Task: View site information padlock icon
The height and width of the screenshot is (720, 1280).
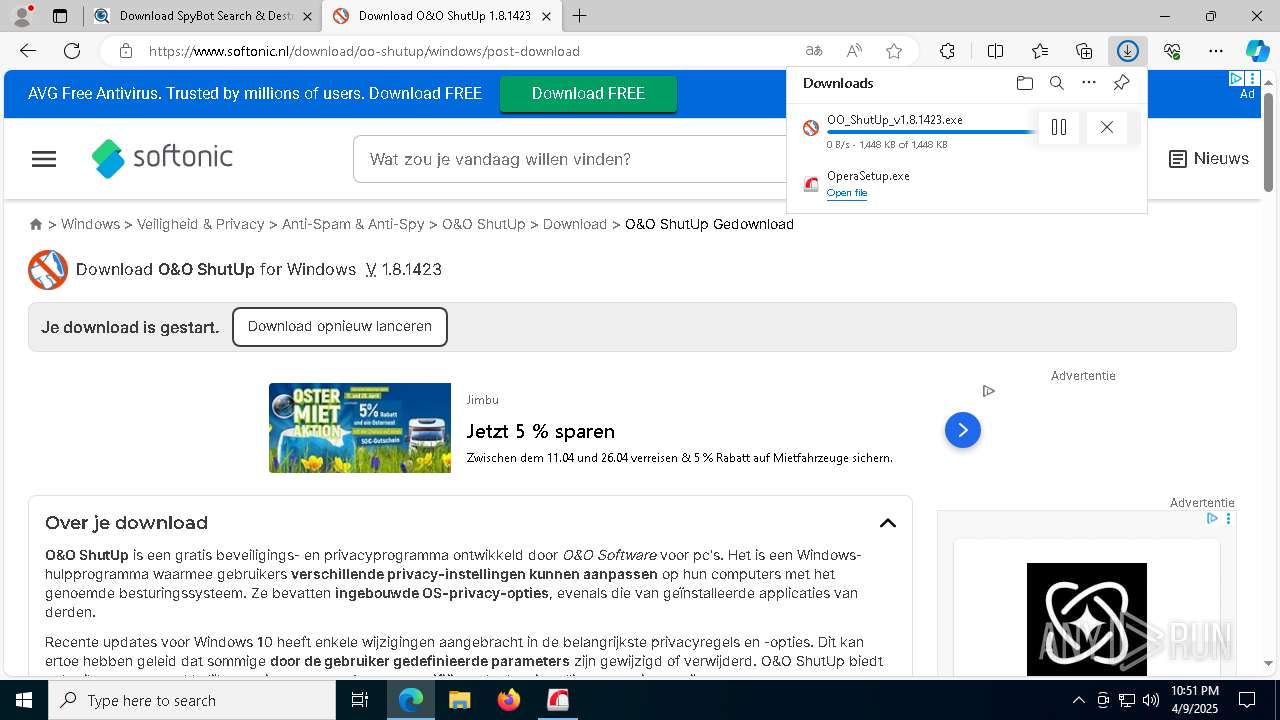Action: 126,51
